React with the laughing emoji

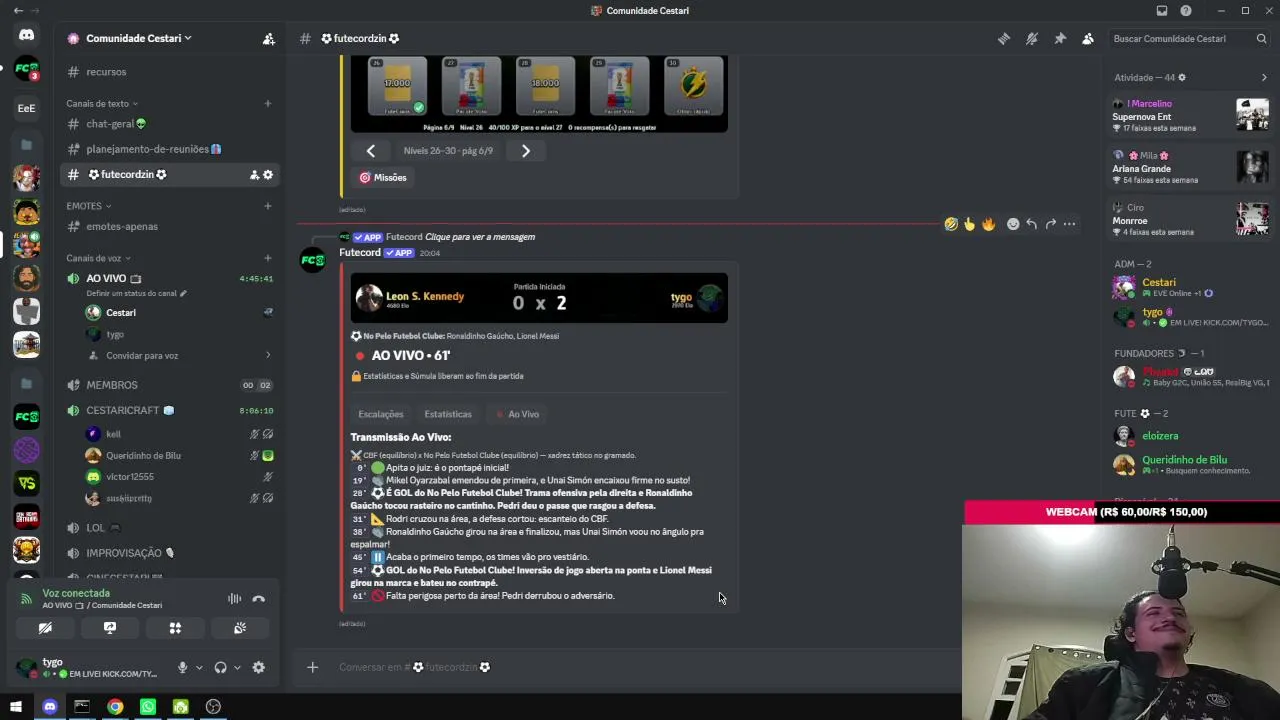coord(950,224)
